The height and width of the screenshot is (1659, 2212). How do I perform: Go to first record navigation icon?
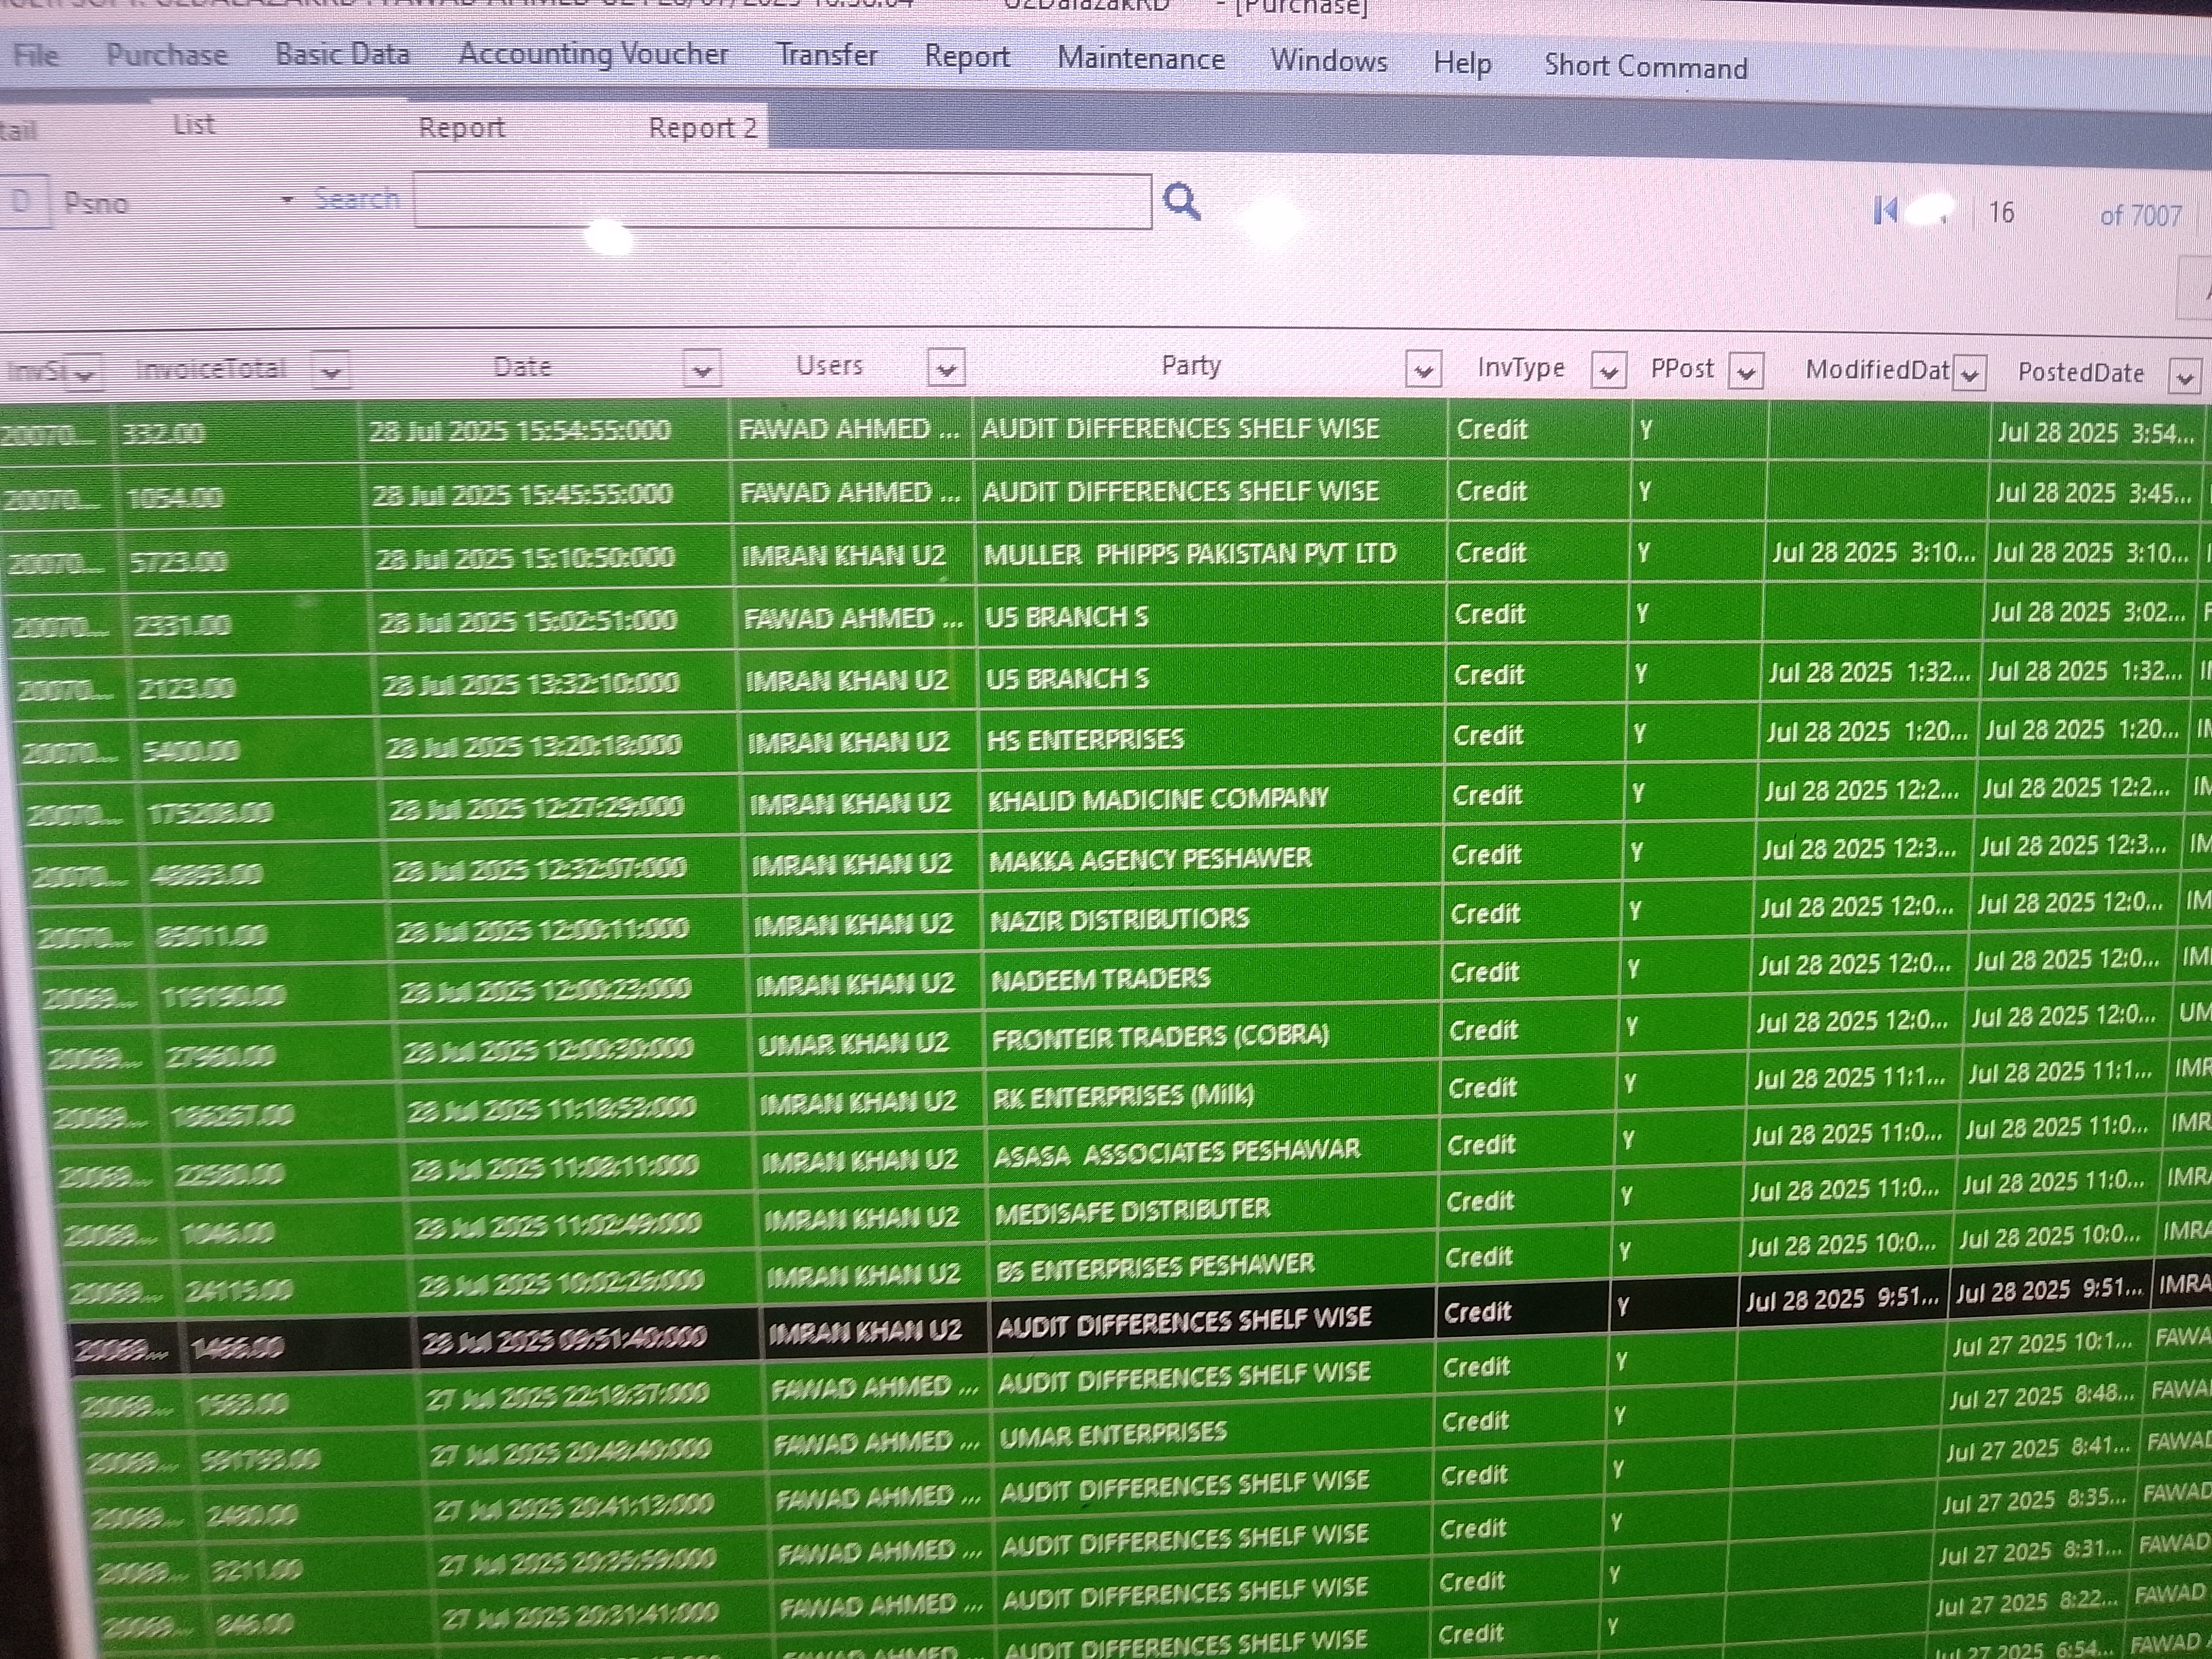(1885, 211)
